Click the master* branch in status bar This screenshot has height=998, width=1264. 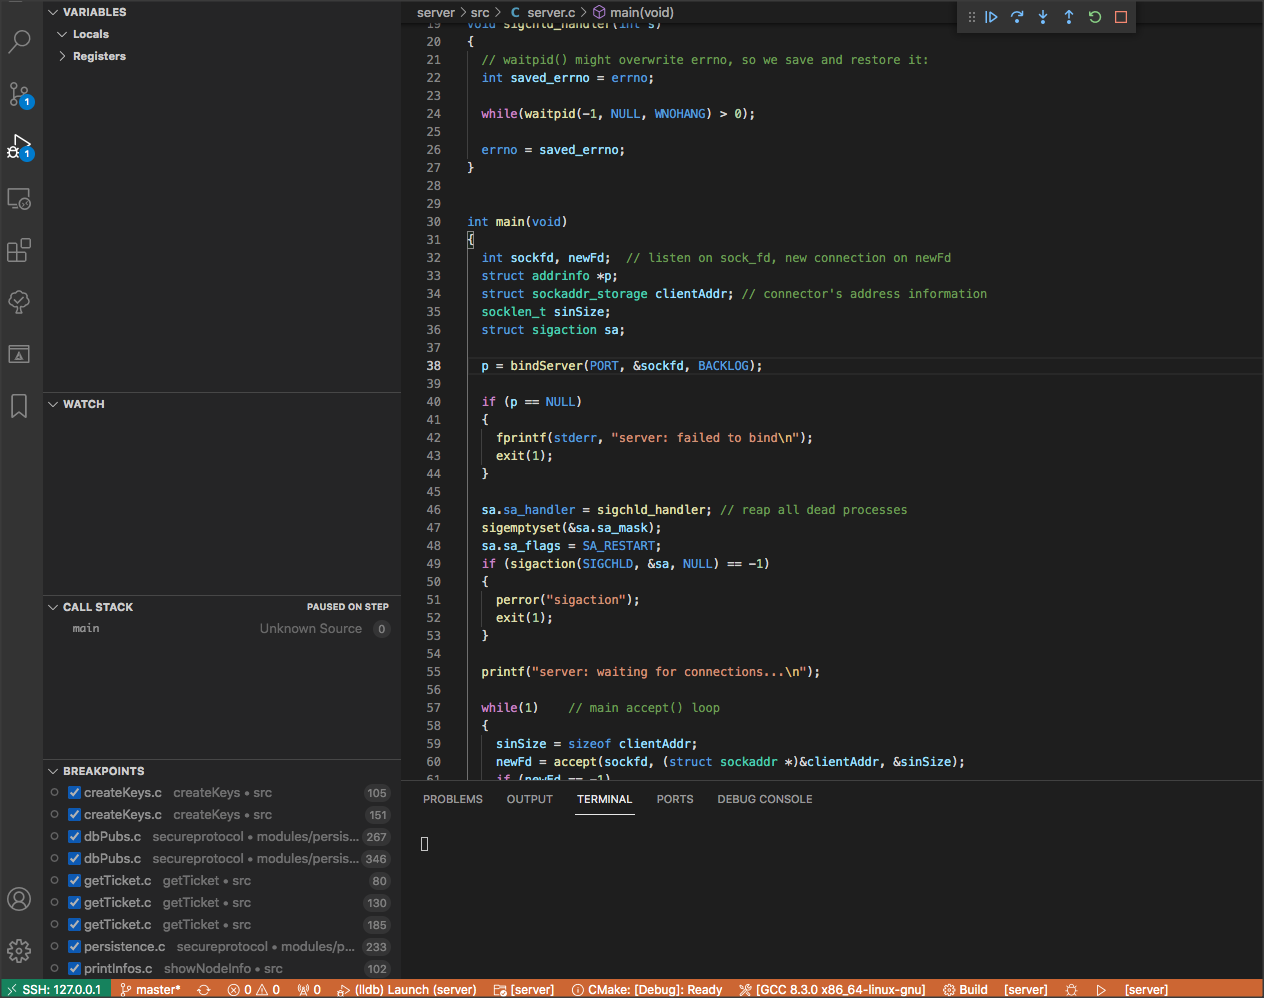(151, 989)
